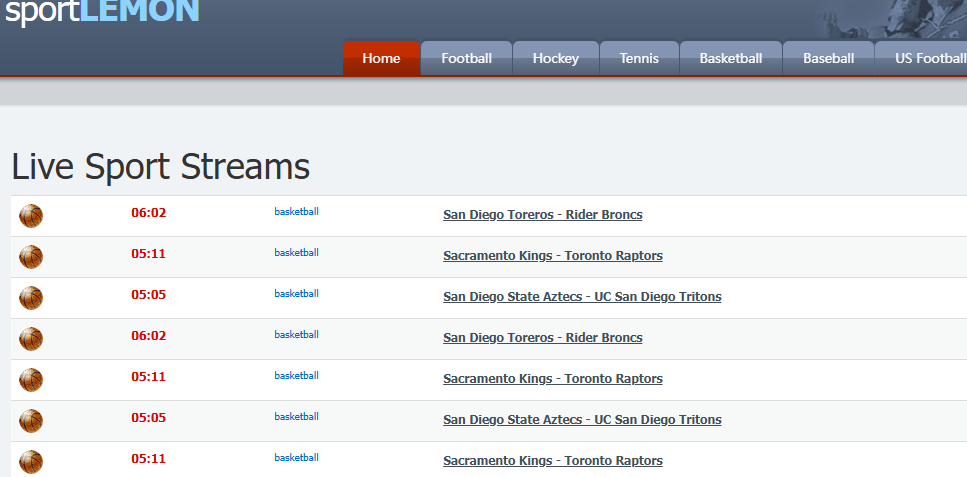Open the US Football tab
967x477 pixels.
tap(928, 59)
